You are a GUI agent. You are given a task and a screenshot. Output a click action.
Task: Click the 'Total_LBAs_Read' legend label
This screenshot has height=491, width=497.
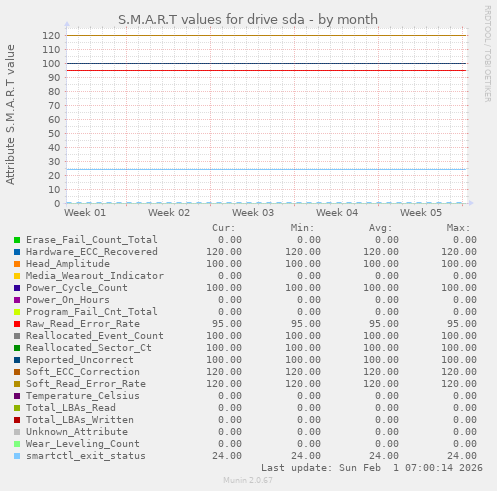[x=71, y=408]
